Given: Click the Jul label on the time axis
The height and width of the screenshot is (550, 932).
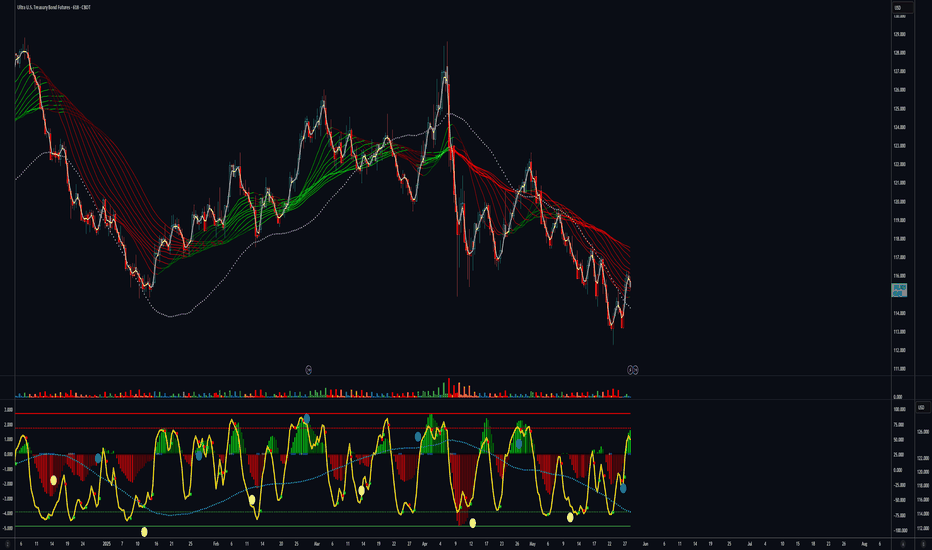Looking at the screenshot, I should click(x=750, y=543).
